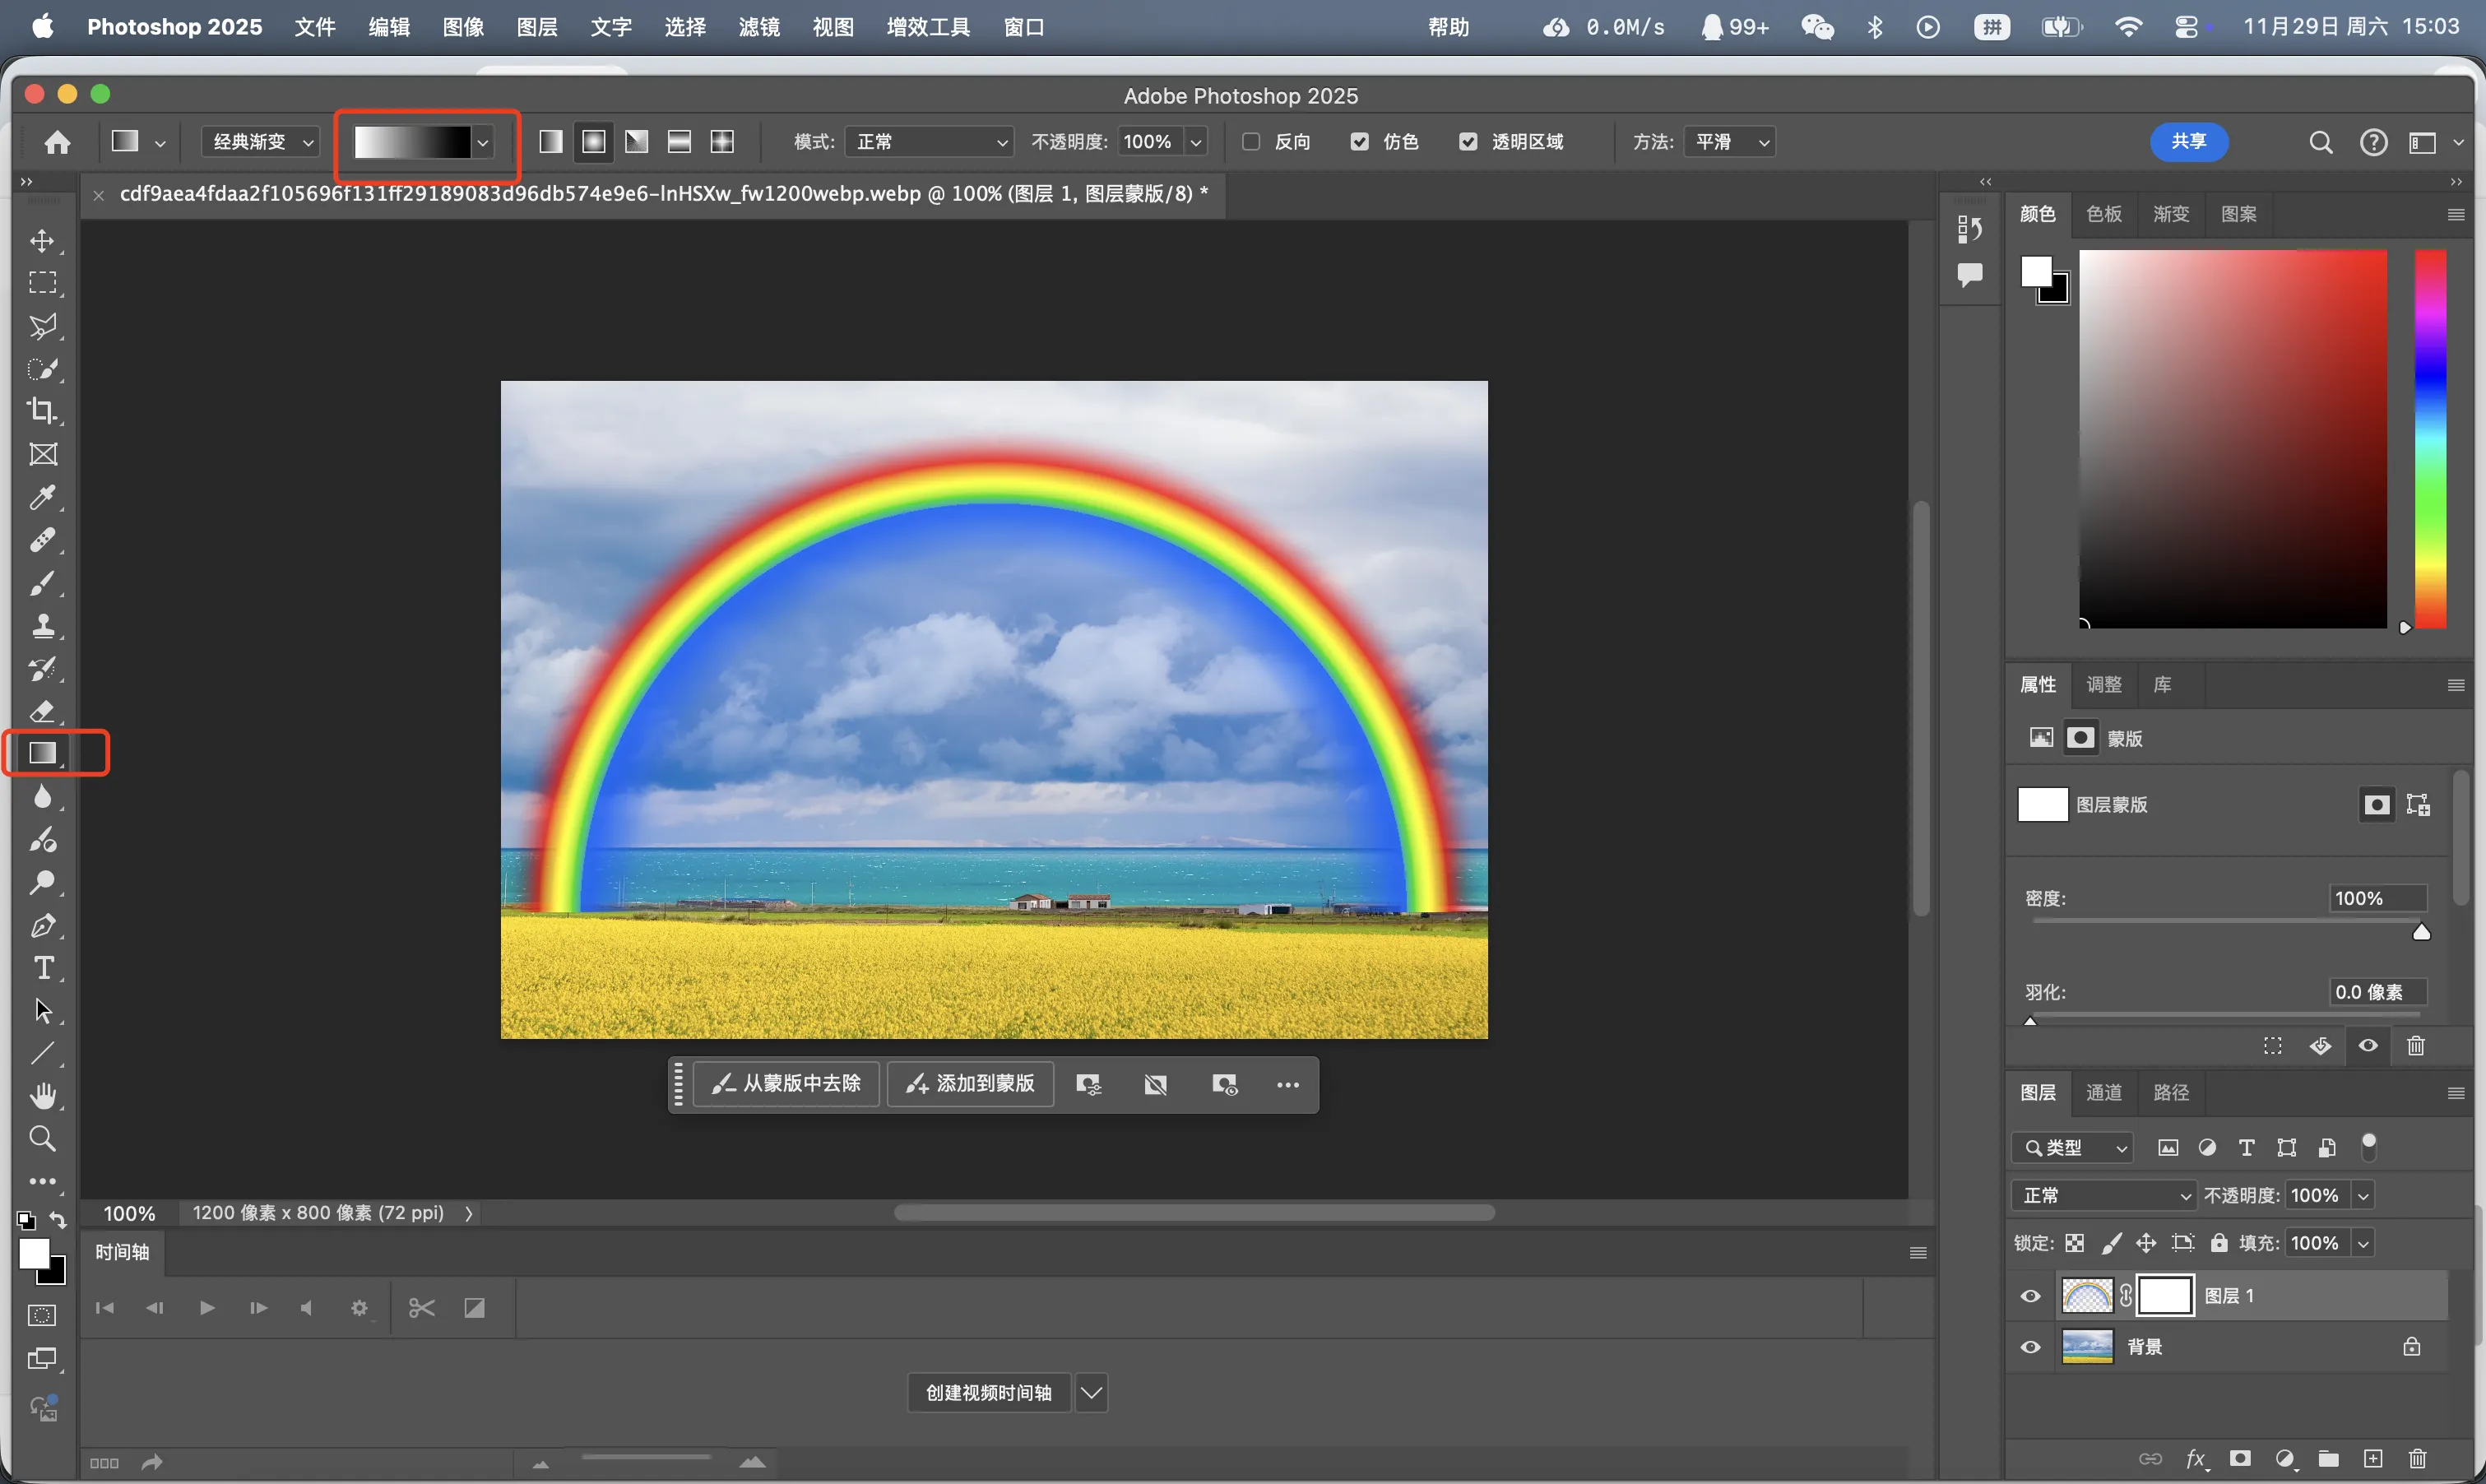Click the radial gradient icon
Viewport: 2486px width, 1484px height.
[x=594, y=142]
